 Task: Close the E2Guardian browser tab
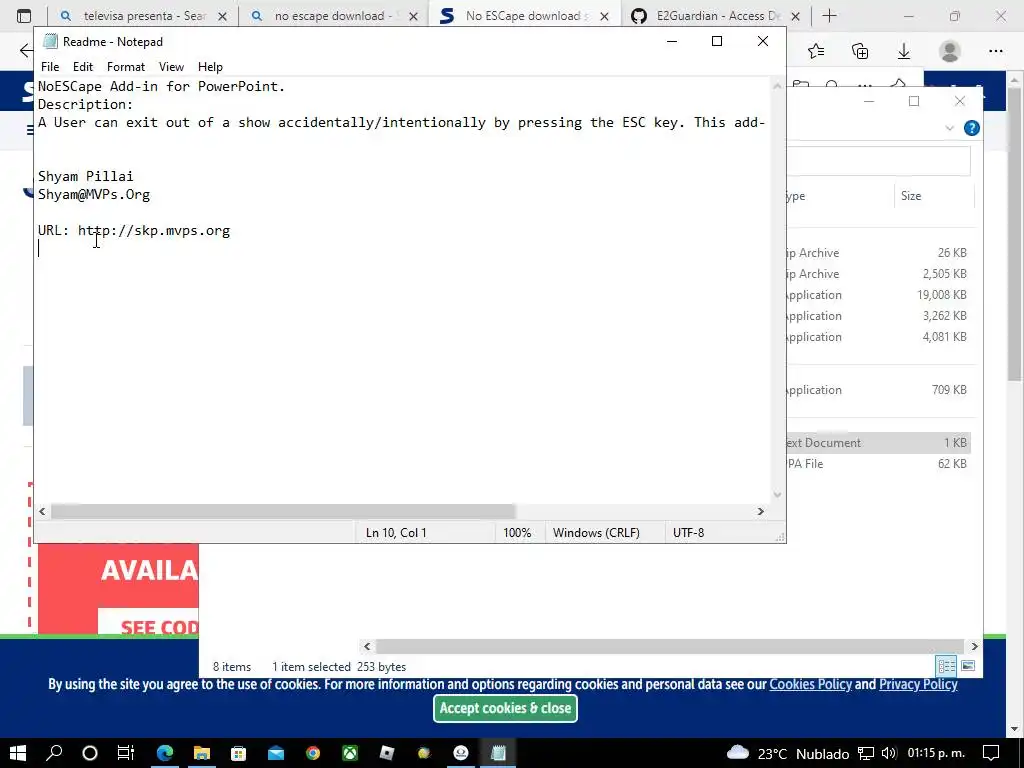795,16
